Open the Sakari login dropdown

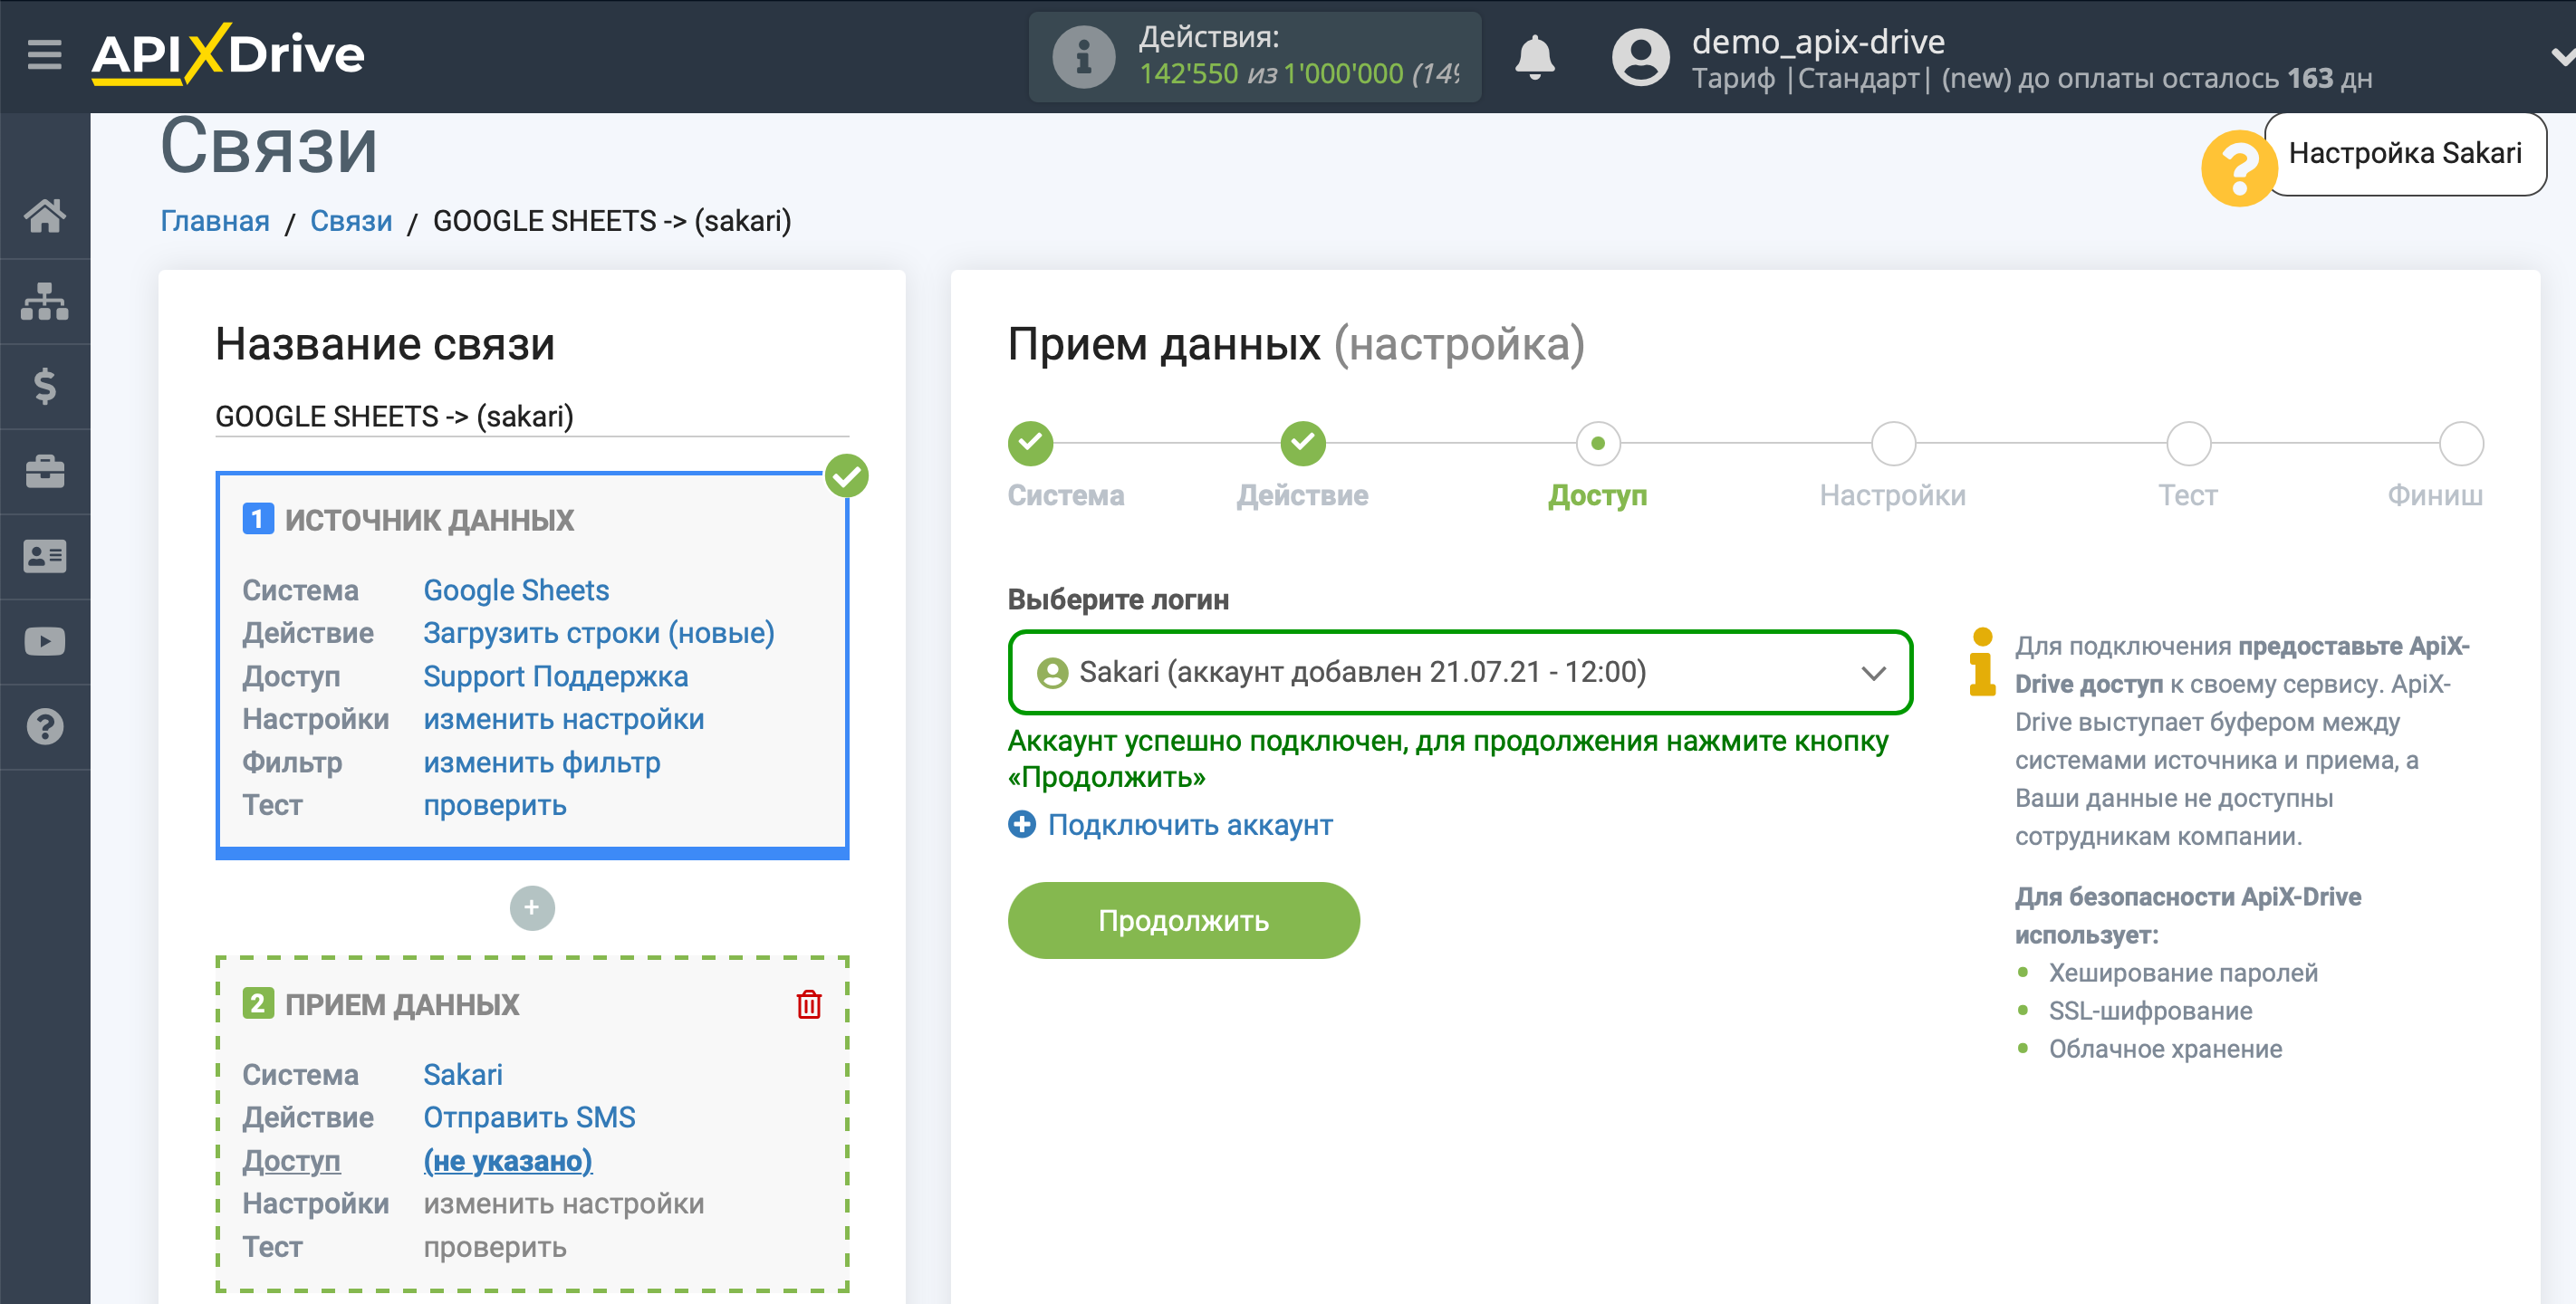point(1460,672)
